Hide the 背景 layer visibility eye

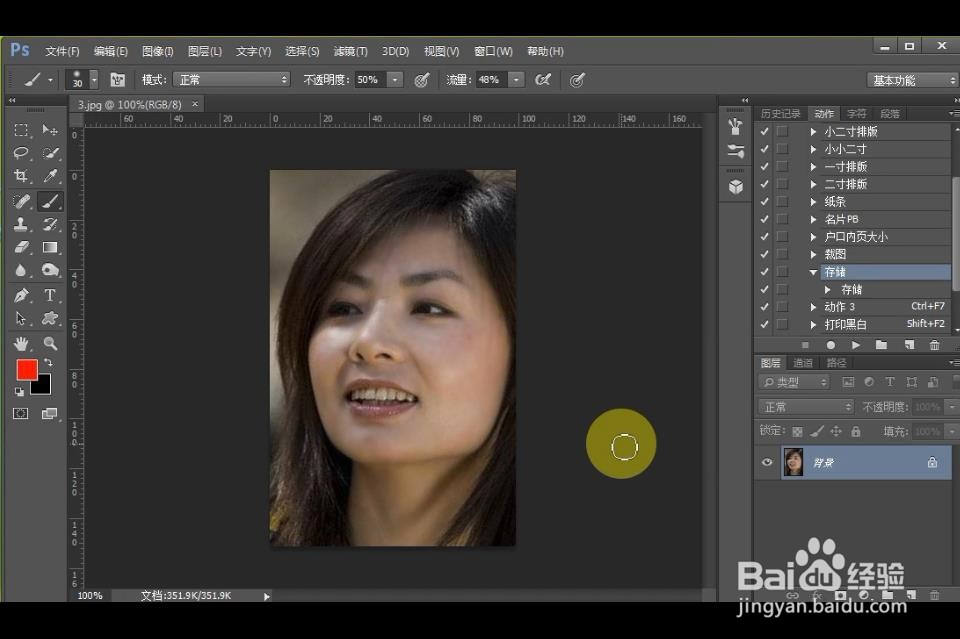pos(767,462)
